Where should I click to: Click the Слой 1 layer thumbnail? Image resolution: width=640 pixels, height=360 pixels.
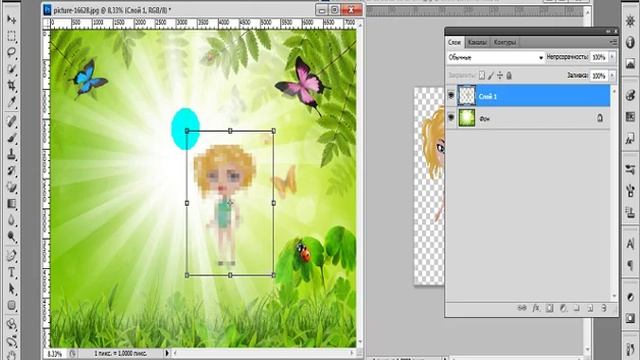(x=467, y=96)
